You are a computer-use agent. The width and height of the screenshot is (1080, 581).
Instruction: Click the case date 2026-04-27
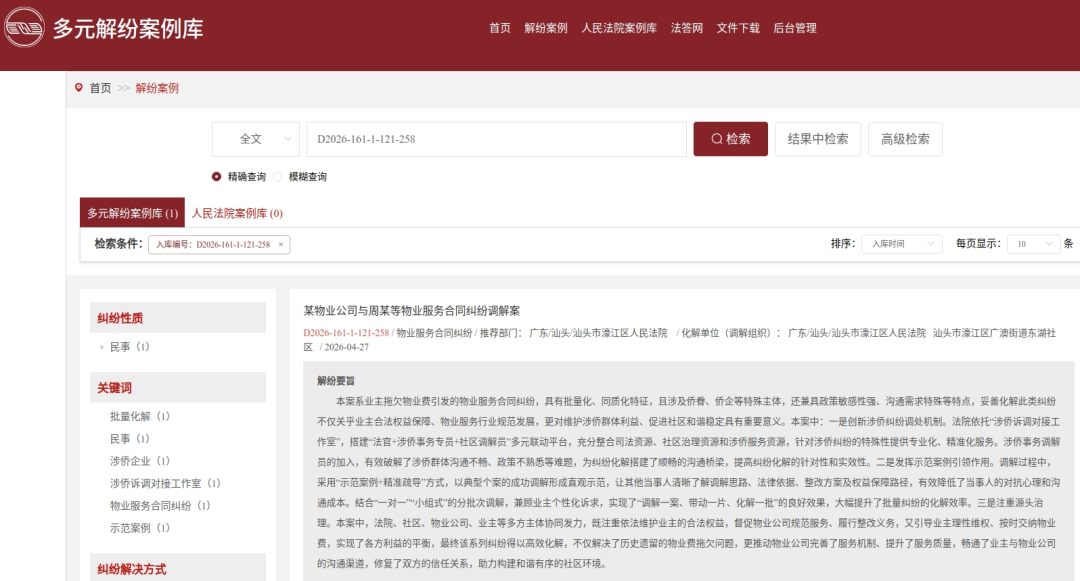346,348
